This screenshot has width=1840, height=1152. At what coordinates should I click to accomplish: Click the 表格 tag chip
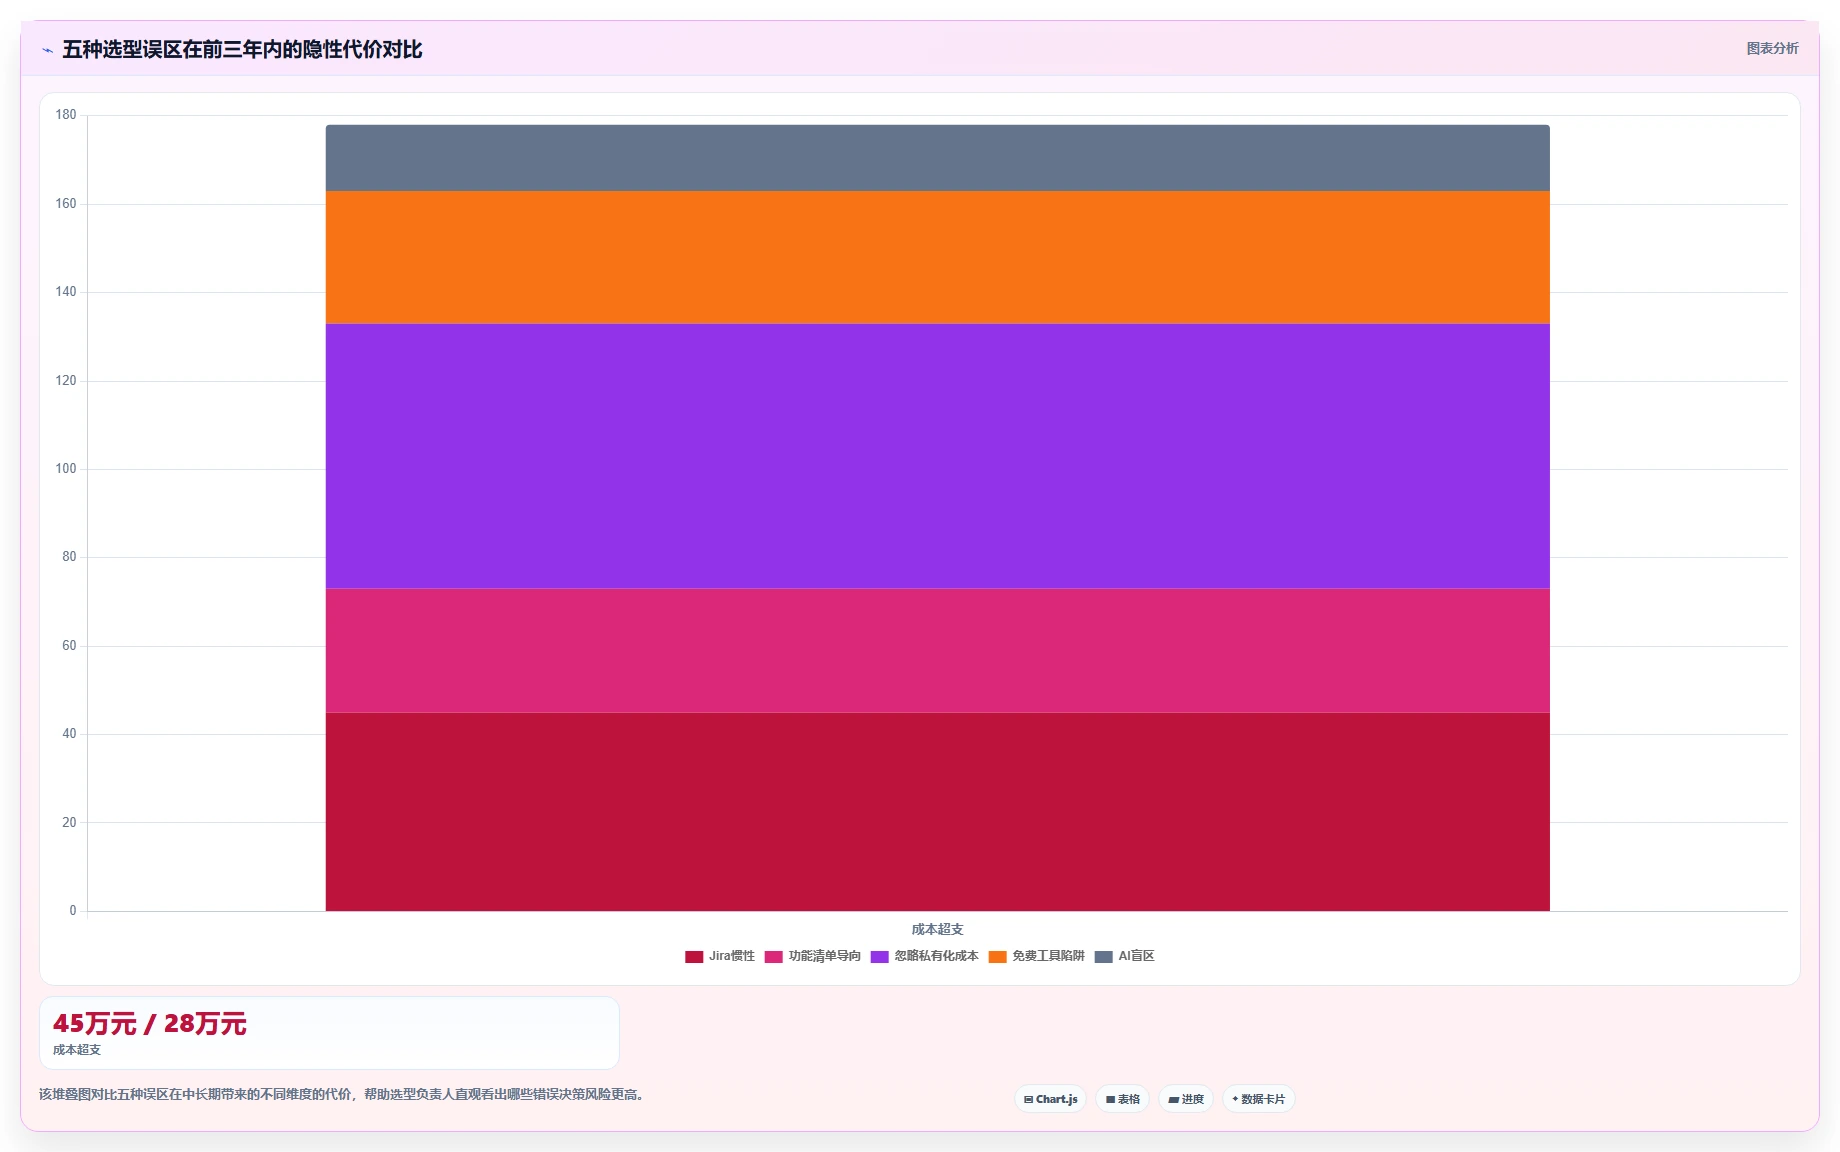pos(1122,1099)
